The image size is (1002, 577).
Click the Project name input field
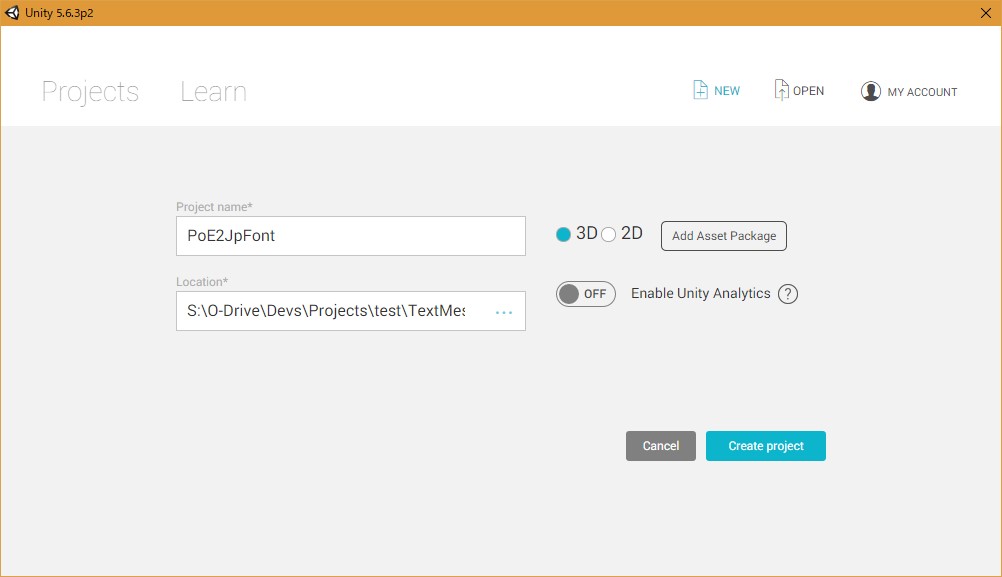click(x=351, y=236)
